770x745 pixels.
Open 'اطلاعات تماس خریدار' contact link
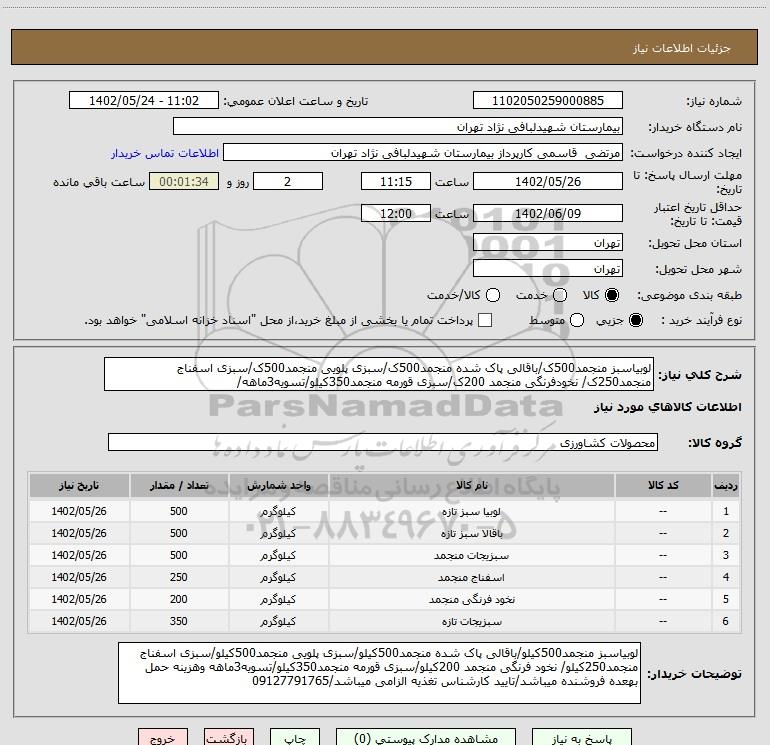pyautogui.click(x=158, y=154)
